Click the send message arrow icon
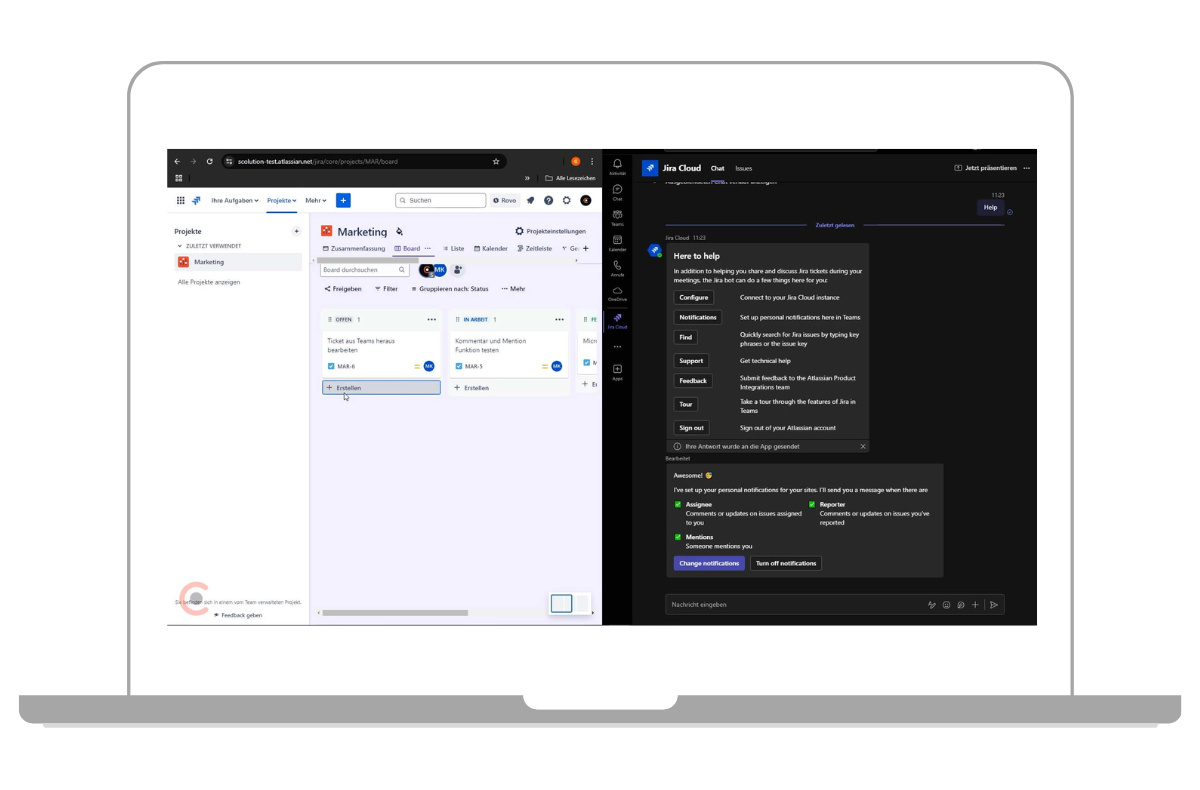Image resolution: width=1200 pixels, height=790 pixels. 993,604
